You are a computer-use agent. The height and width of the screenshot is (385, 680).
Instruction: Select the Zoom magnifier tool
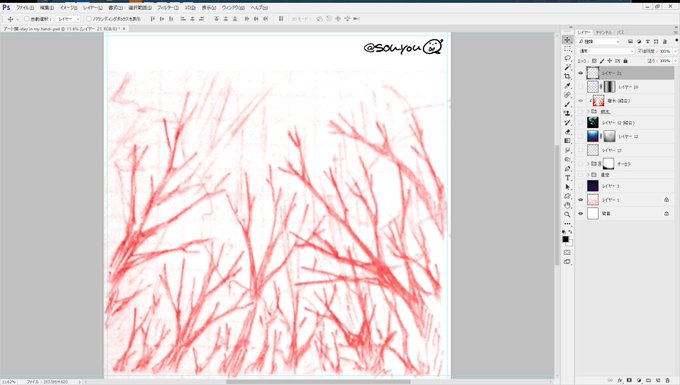click(x=567, y=214)
